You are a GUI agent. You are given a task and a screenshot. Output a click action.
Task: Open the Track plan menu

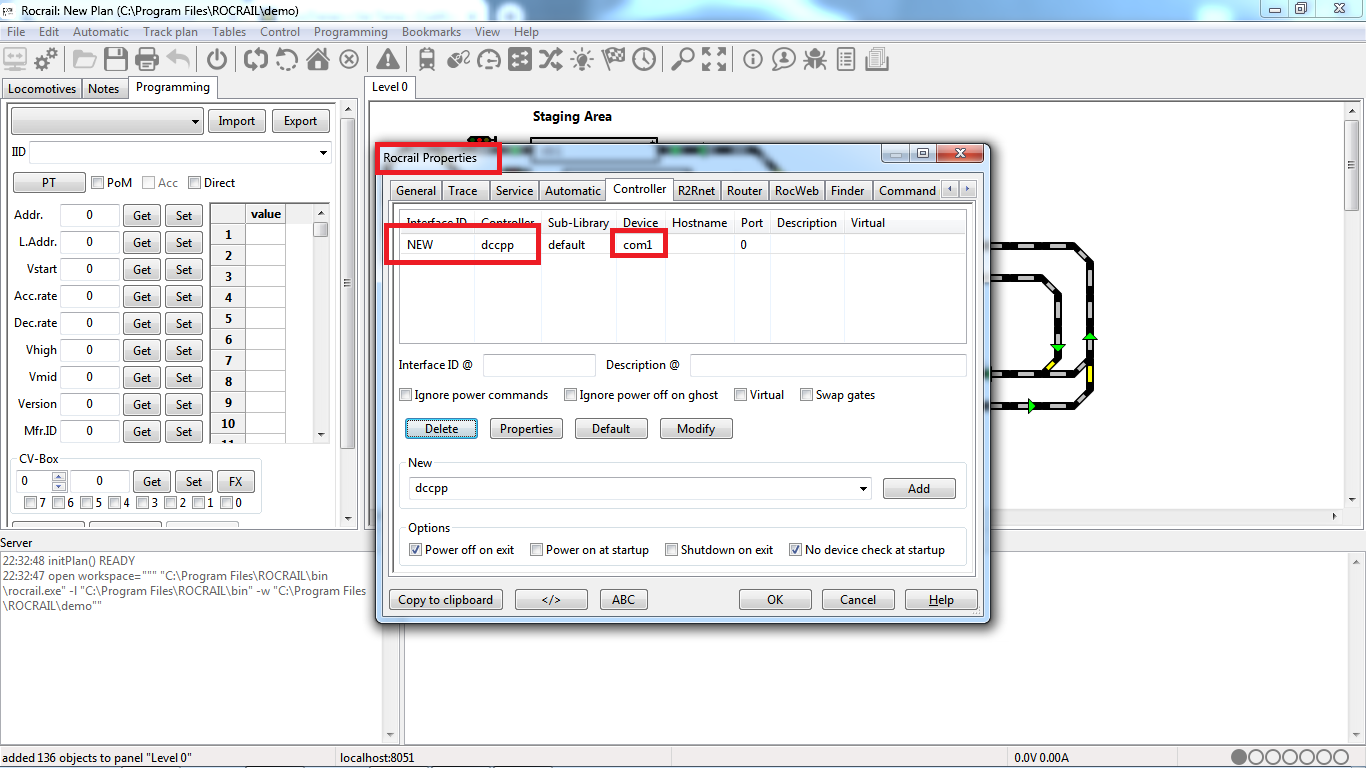point(170,32)
